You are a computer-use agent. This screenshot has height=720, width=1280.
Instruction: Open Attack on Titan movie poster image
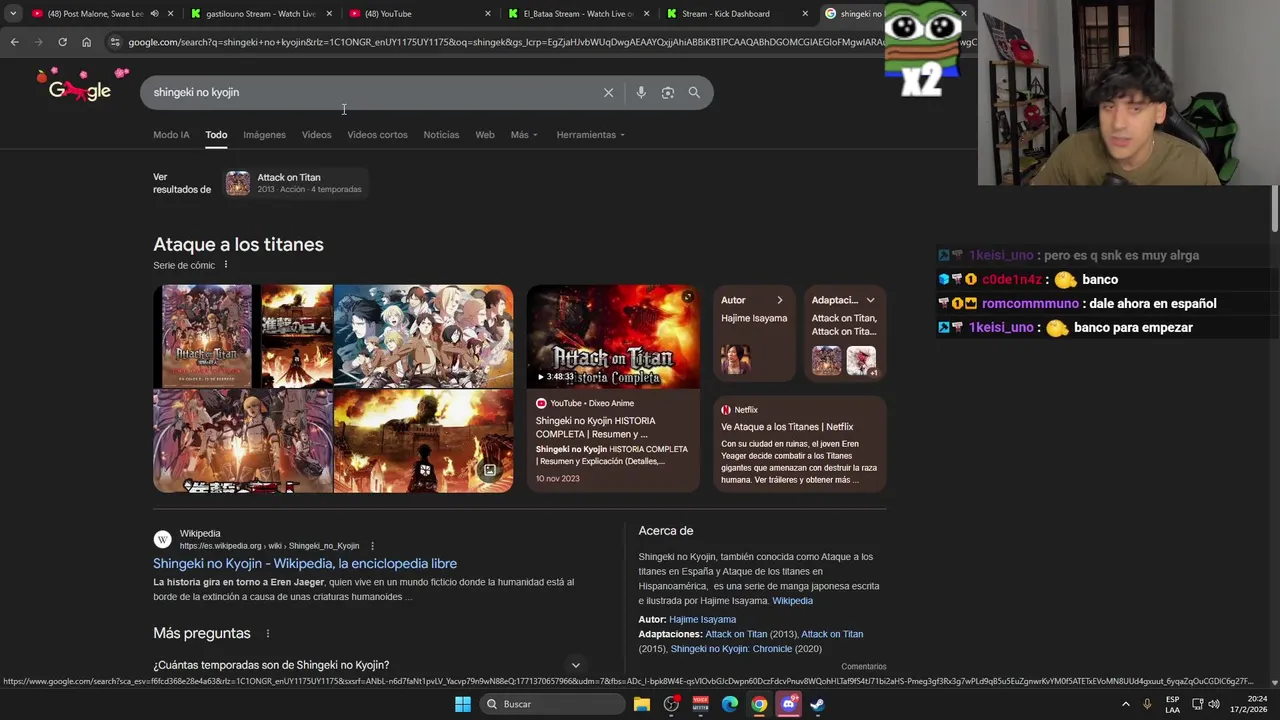(x=207, y=336)
